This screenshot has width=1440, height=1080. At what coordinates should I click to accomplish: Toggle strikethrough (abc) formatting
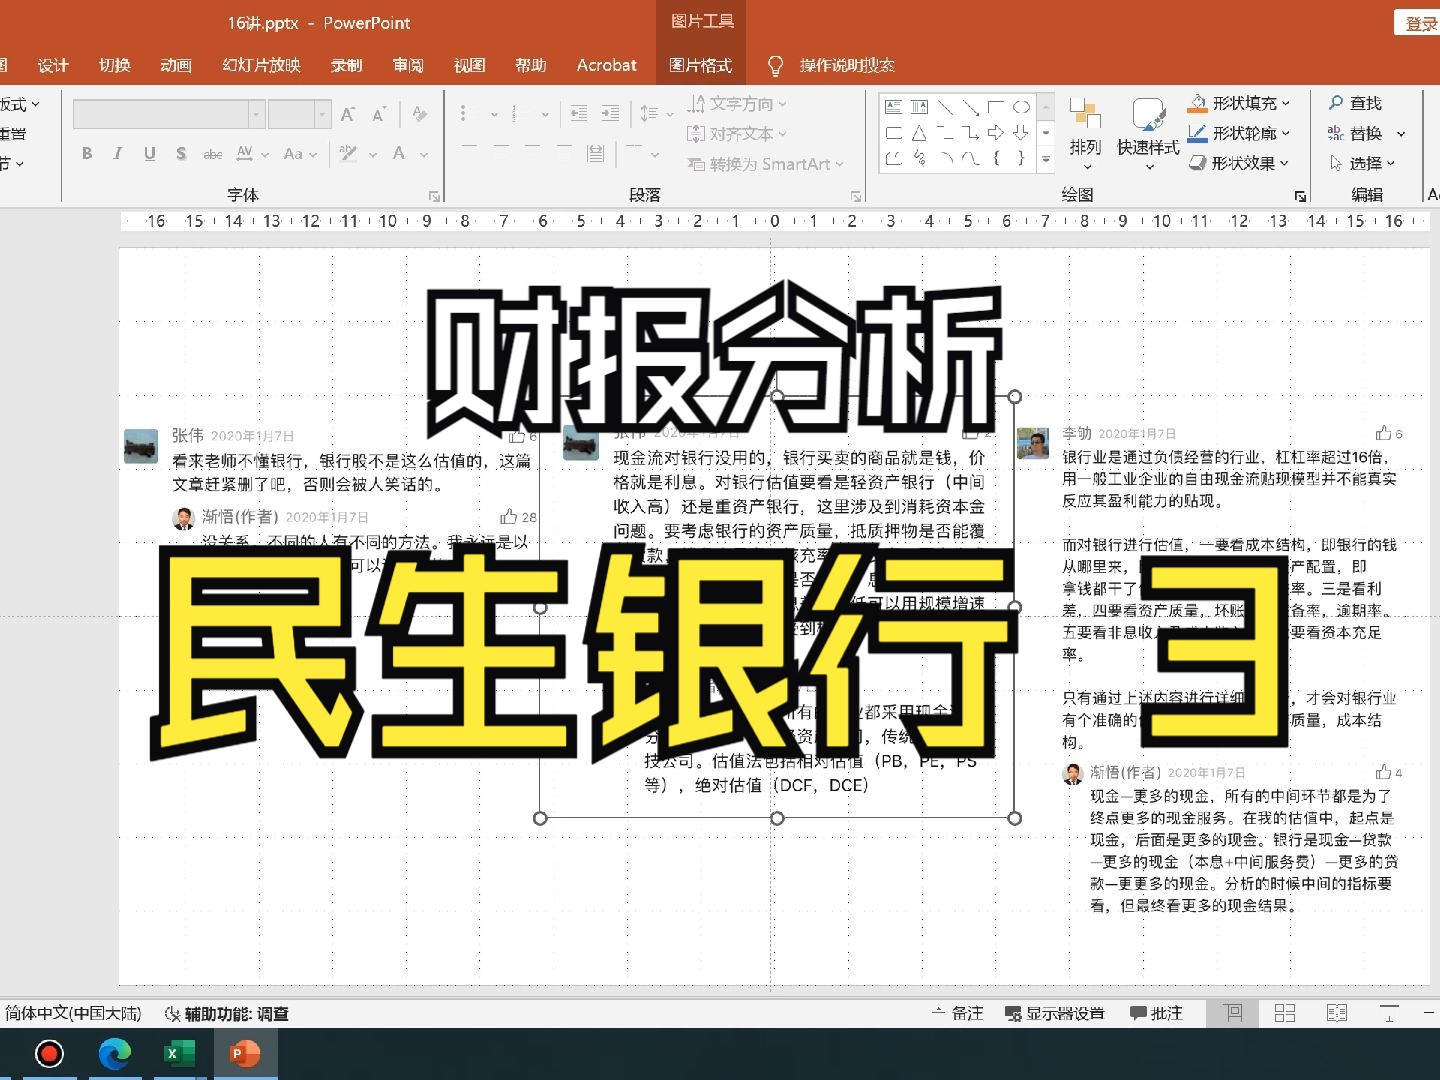click(x=213, y=153)
